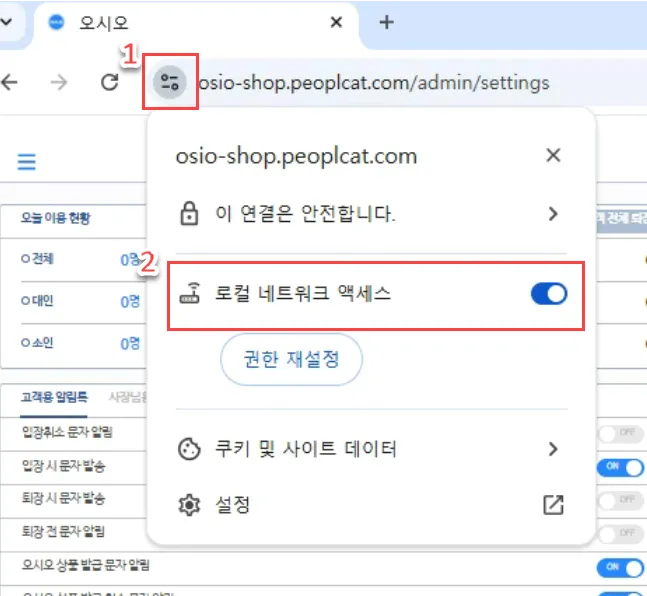
Task: Click the external link icon next to 설정
Action: tap(553, 504)
